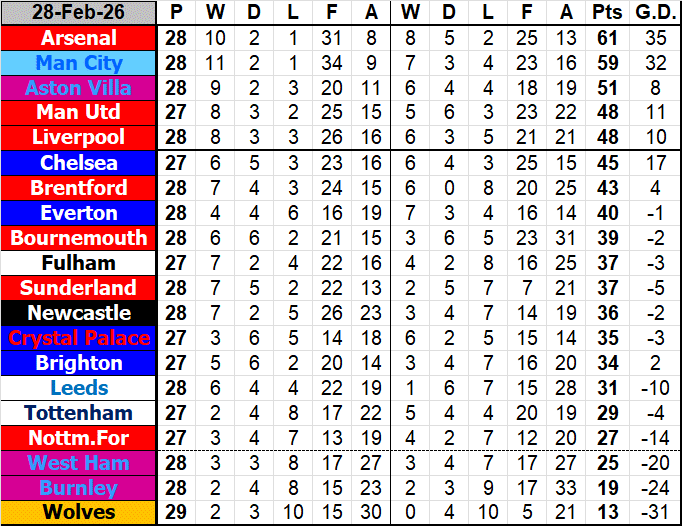The height and width of the screenshot is (526, 682).
Task: Select the Nottm.For team cell
Action: pyautogui.click(x=79, y=438)
